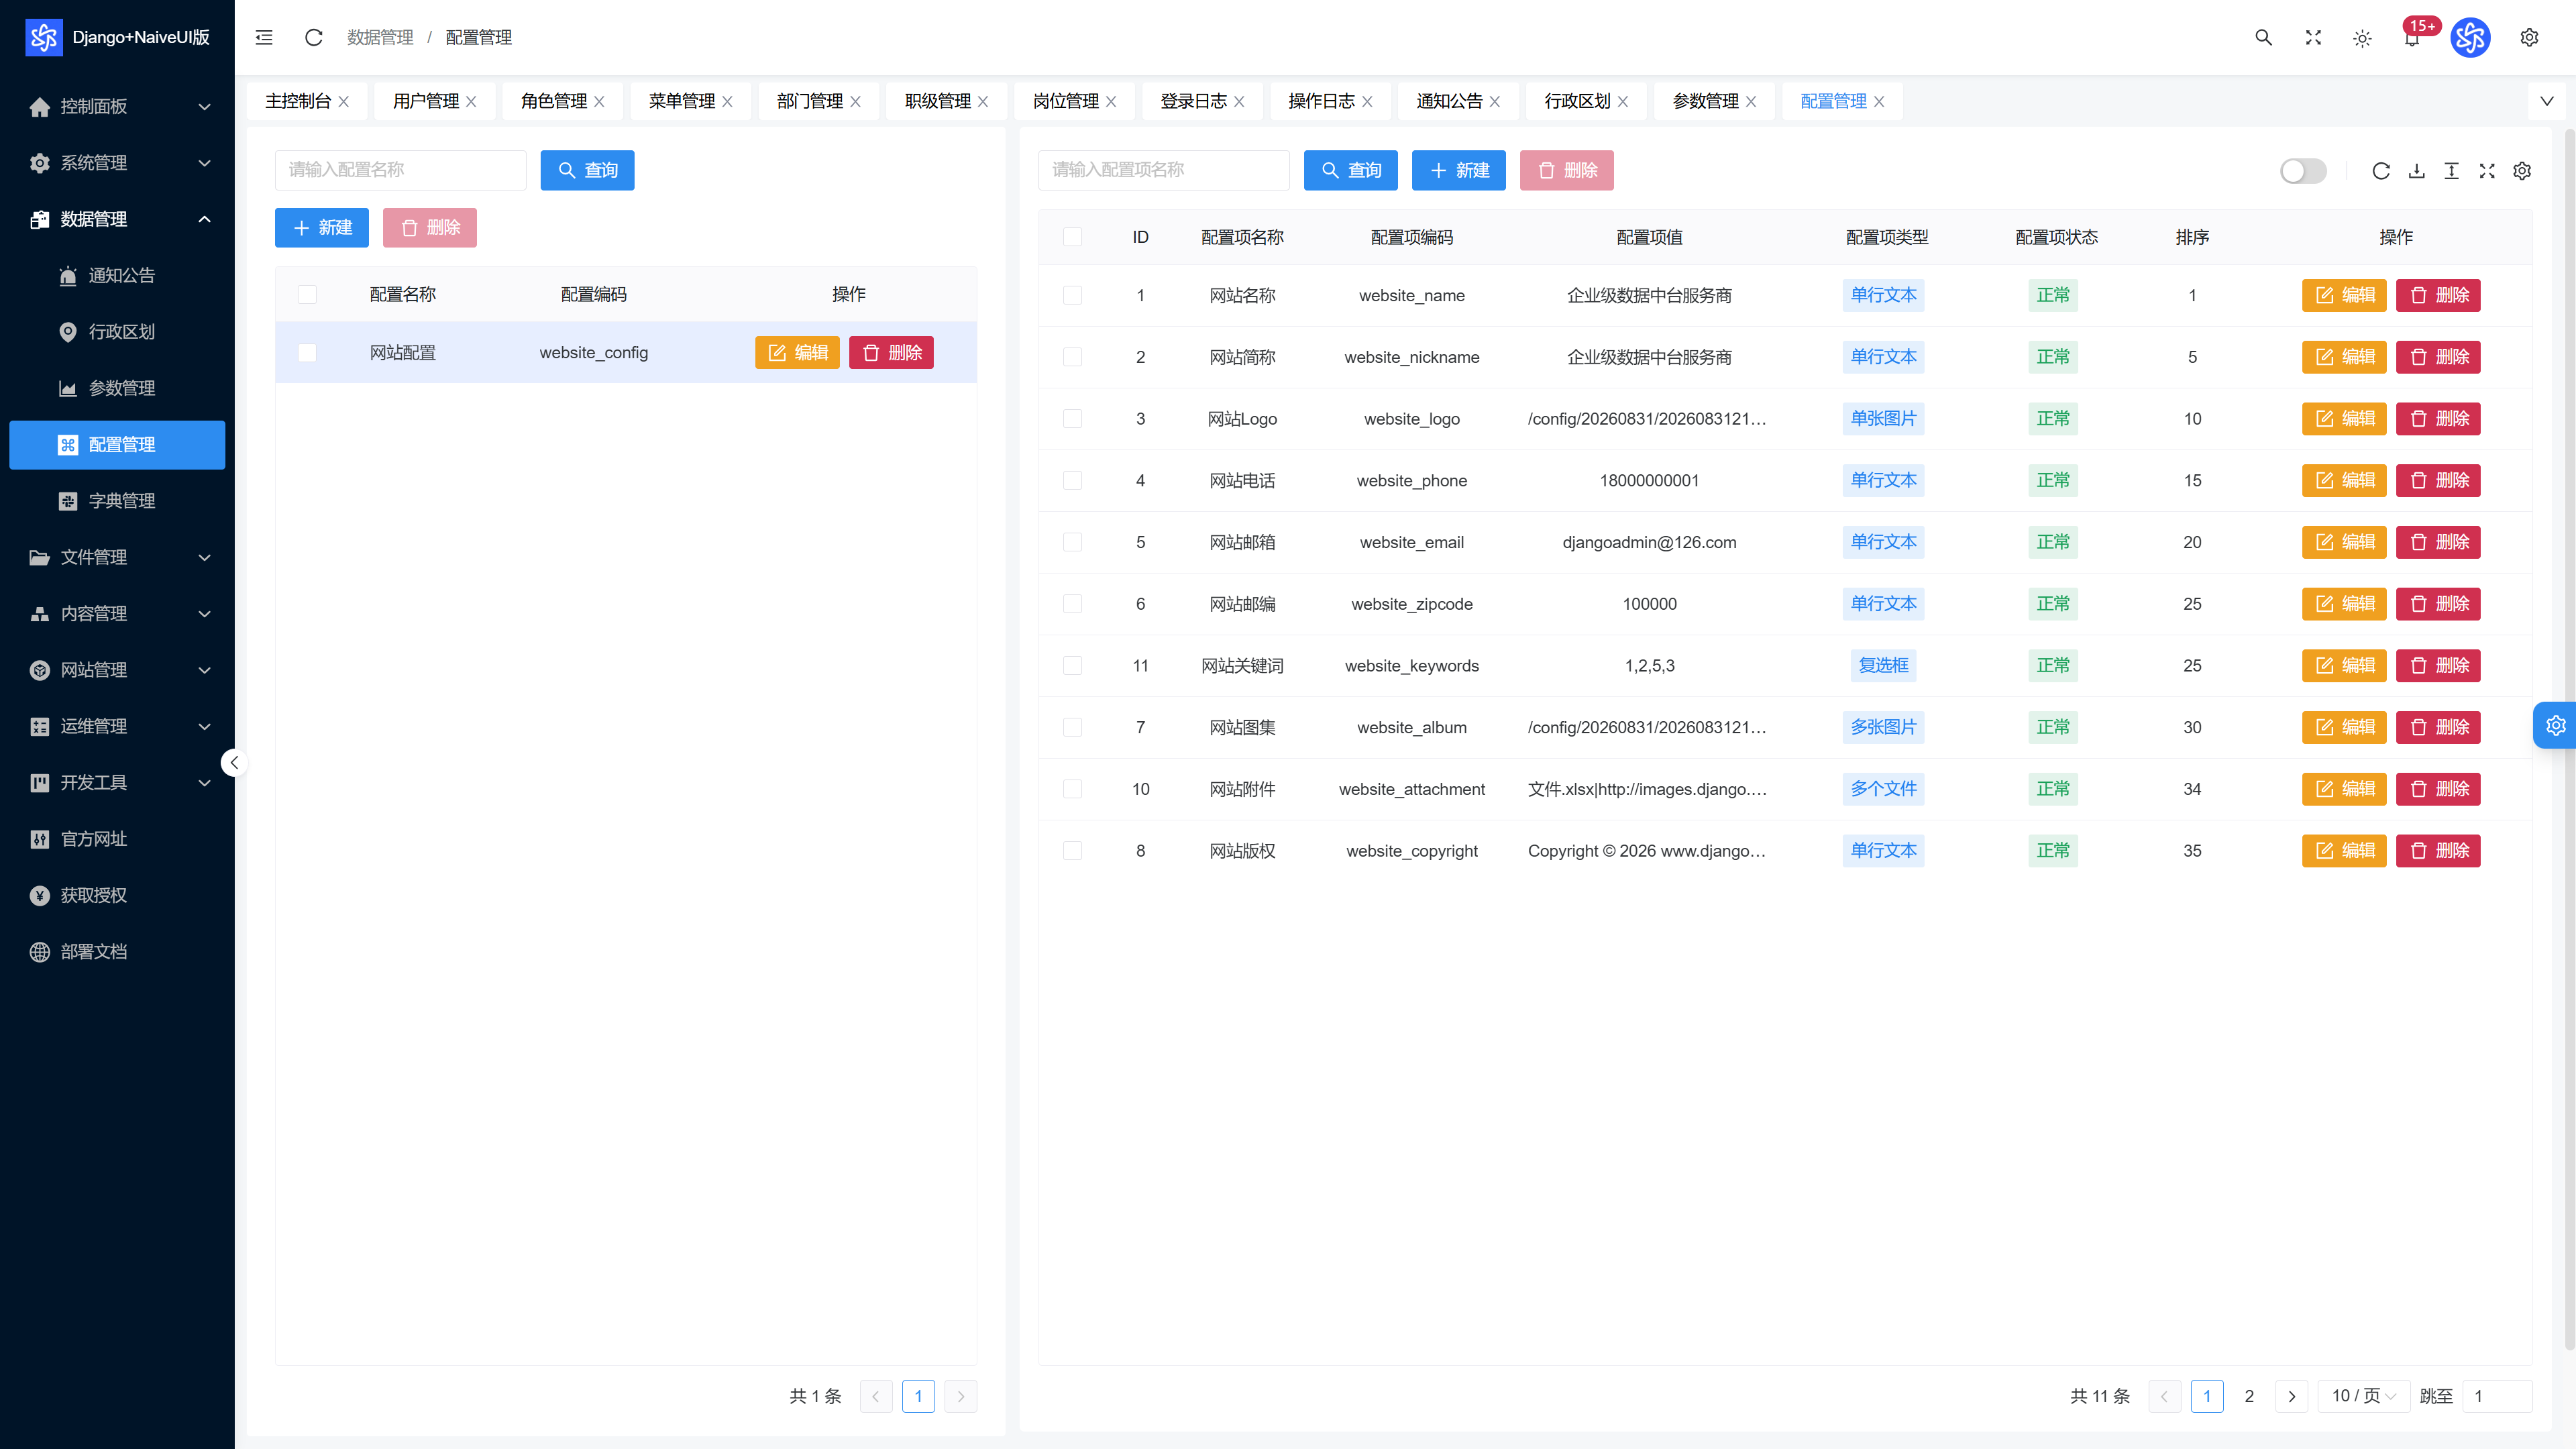2576x1449 pixels.
Task: Collapse the sidebar with the menu fold icon
Action: pos(264,37)
